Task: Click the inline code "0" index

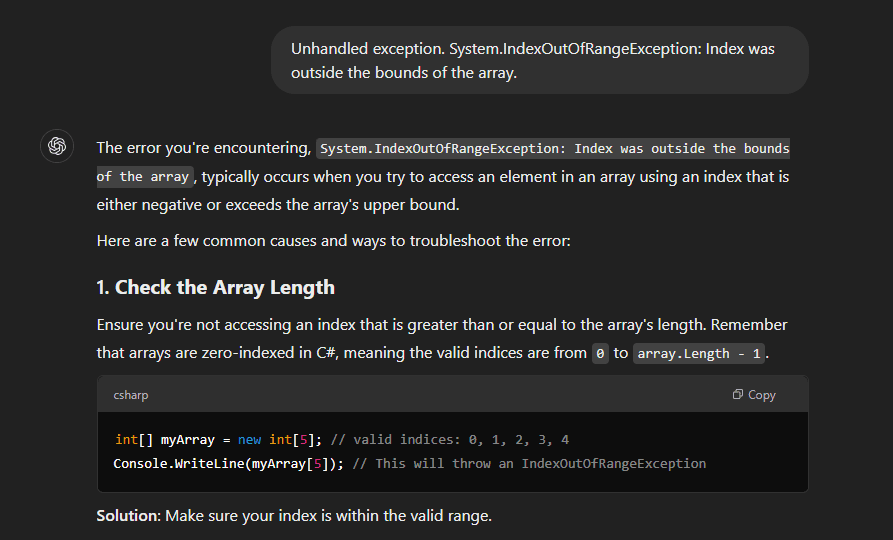Action: [600, 354]
